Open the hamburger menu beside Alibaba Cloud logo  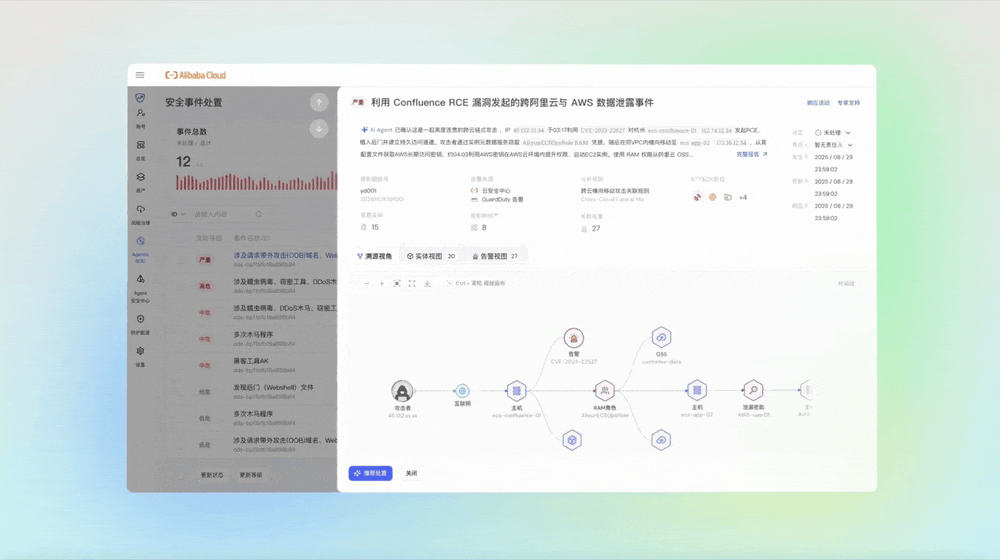(x=140, y=75)
